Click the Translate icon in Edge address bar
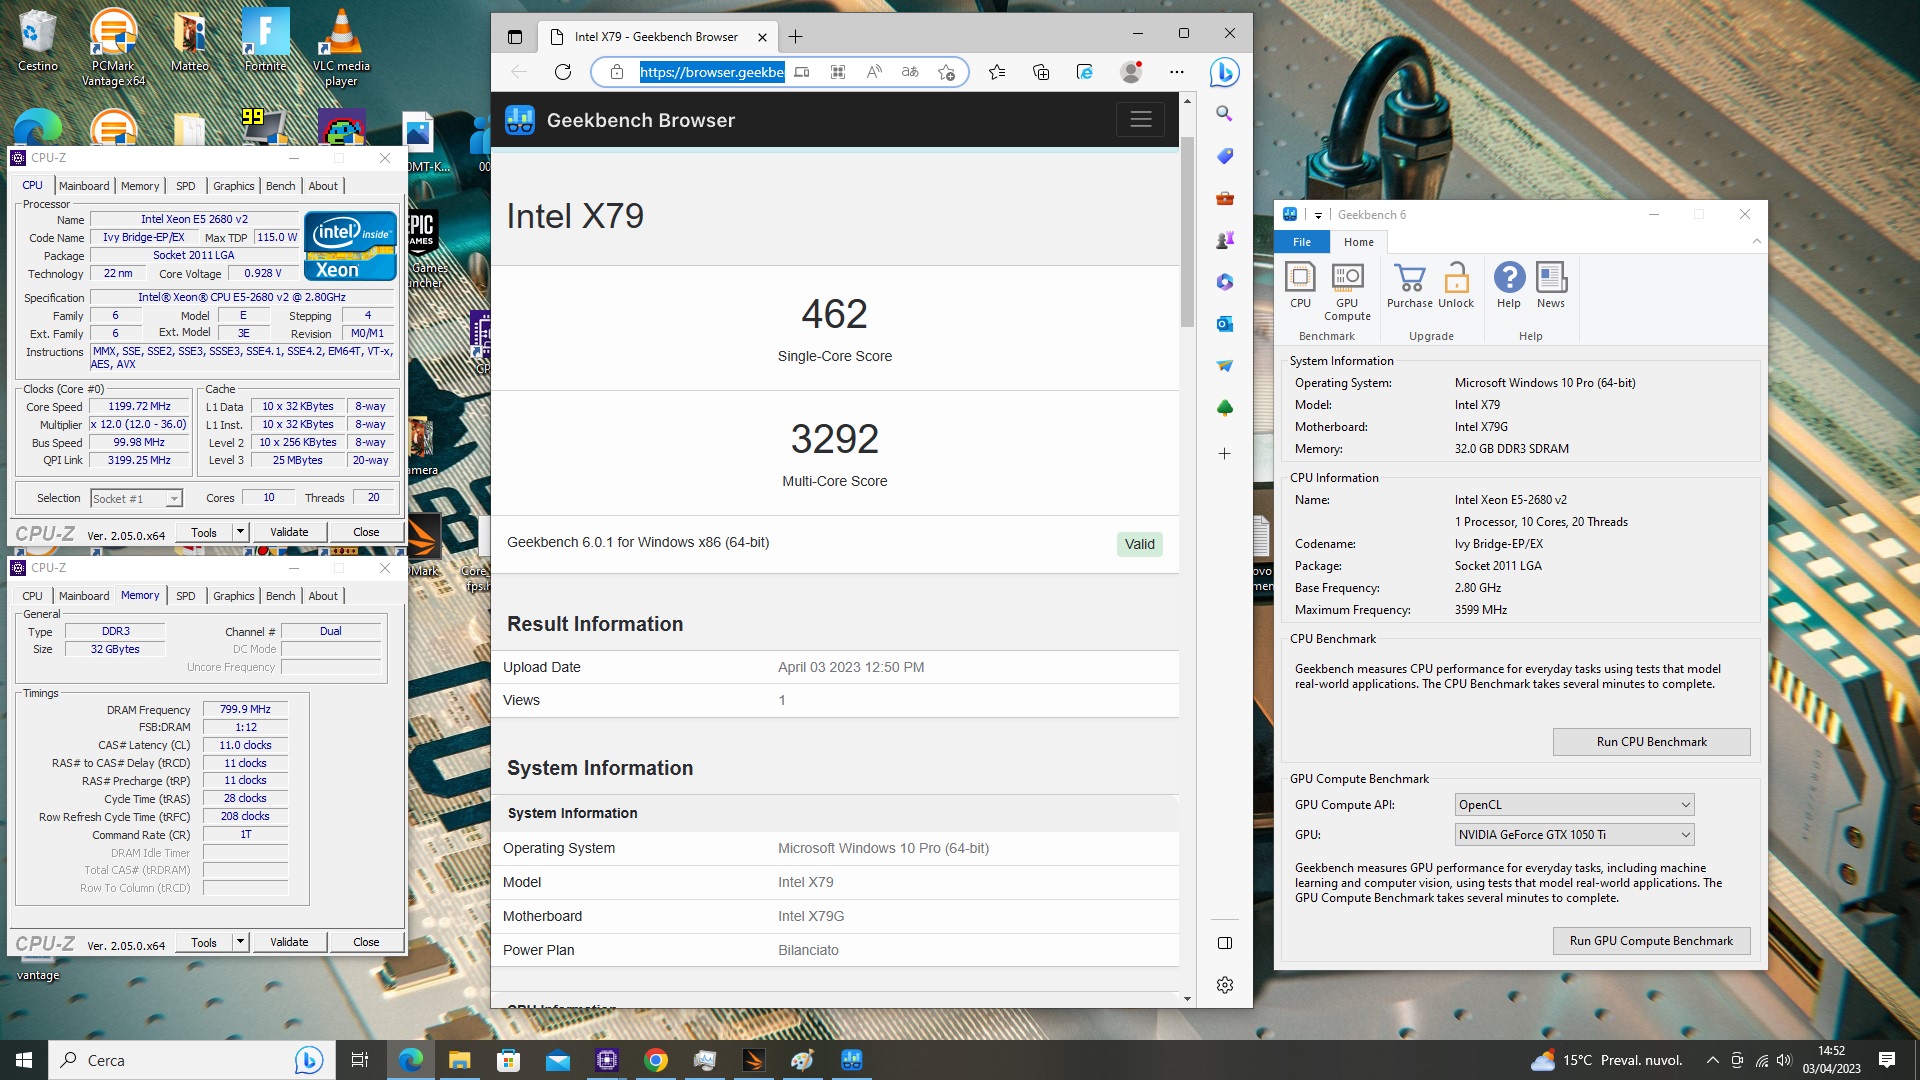This screenshot has width=1920, height=1080. tap(910, 72)
